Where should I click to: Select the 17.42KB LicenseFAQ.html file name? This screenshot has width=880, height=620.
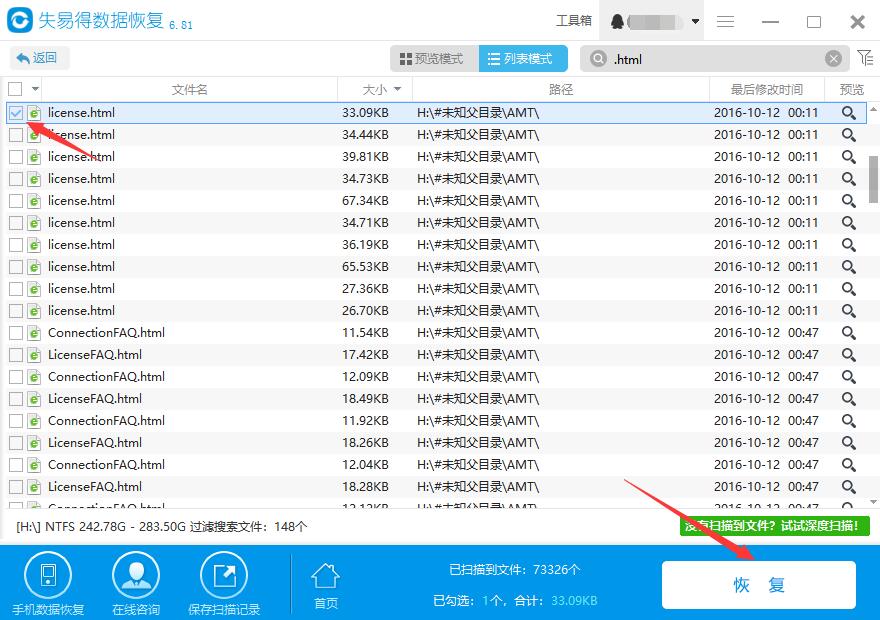click(x=95, y=355)
